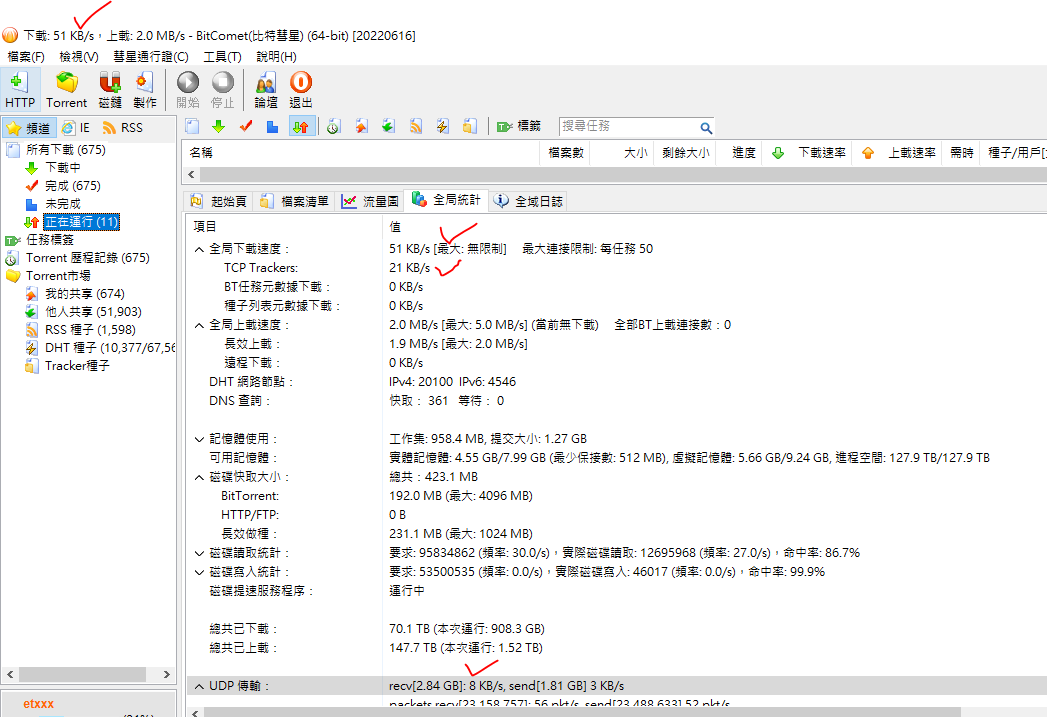Open the 論壇 forum icon
This screenshot has height=717, width=1047.
266,90
